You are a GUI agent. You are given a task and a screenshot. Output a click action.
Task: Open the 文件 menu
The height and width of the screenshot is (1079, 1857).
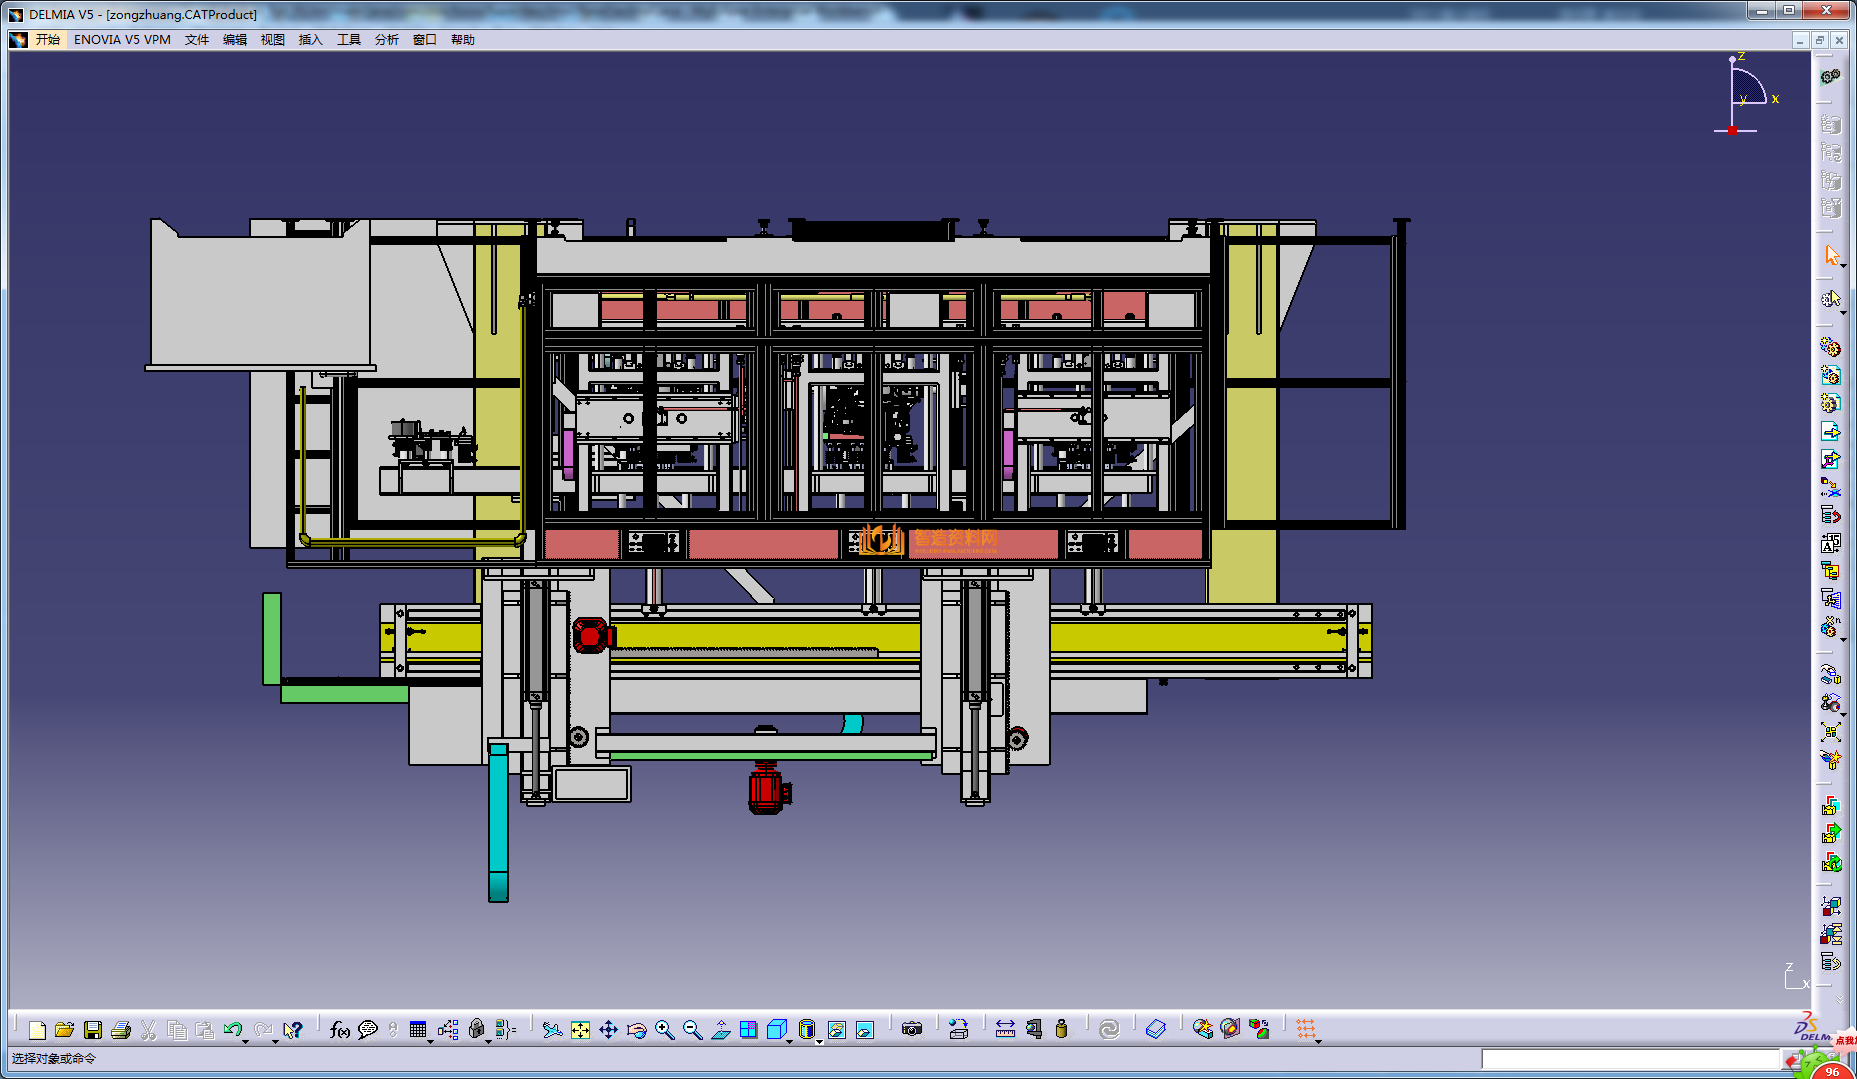click(x=197, y=40)
